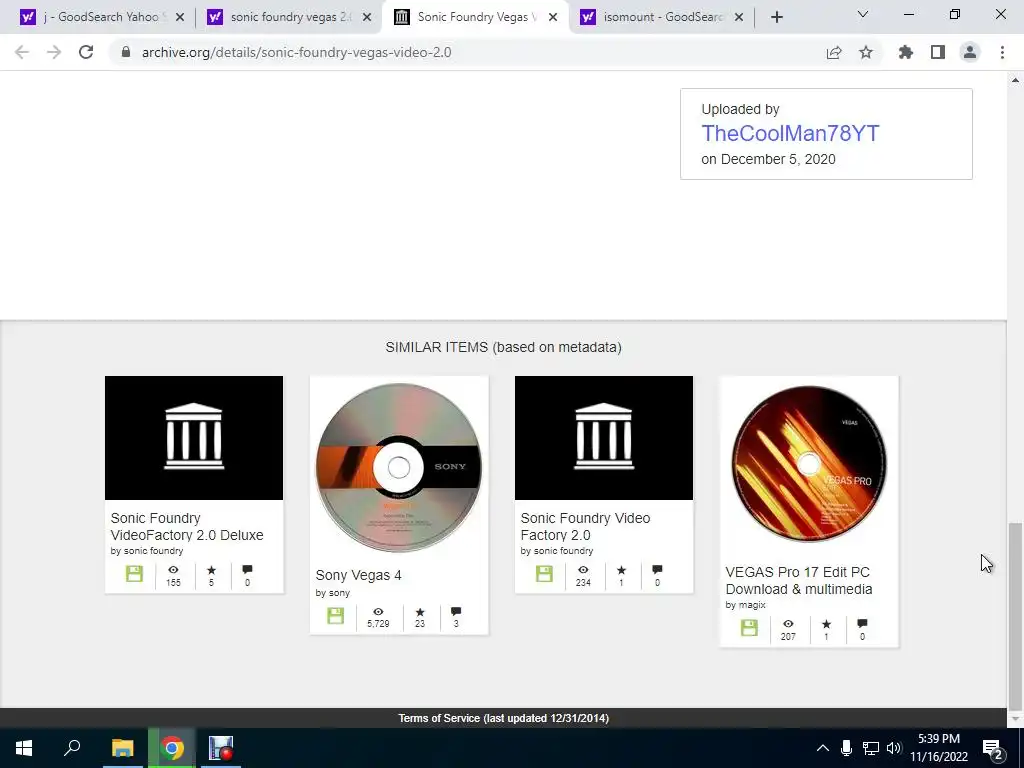Open Sony Vegas 4 disc thumbnail
Image resolution: width=1024 pixels, height=768 pixels.
pos(398,468)
